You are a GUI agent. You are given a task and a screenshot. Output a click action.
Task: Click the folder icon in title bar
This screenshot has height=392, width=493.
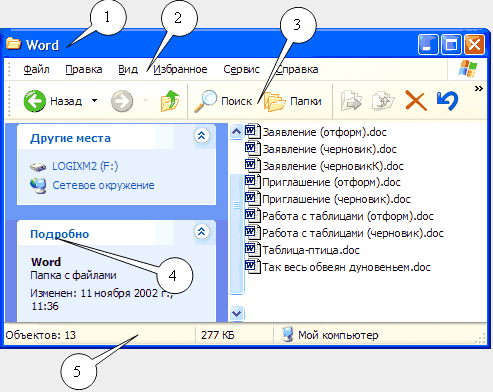(13, 43)
